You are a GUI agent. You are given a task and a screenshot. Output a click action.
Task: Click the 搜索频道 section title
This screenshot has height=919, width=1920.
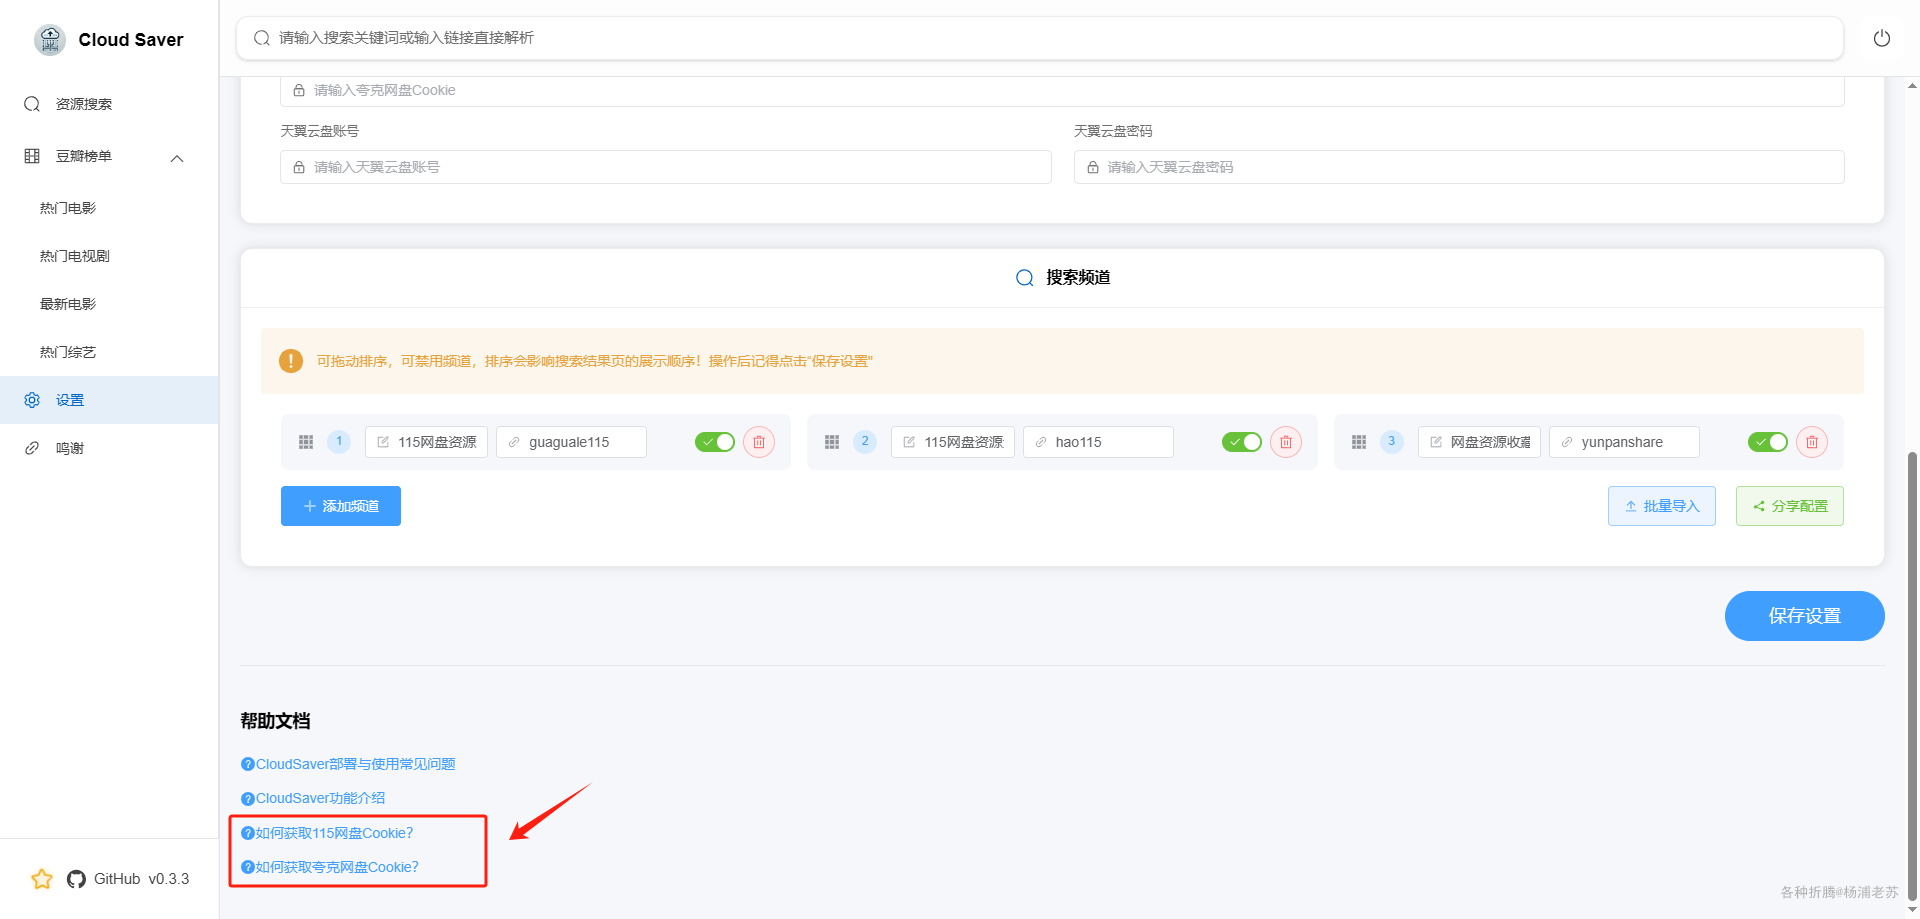click(1078, 278)
